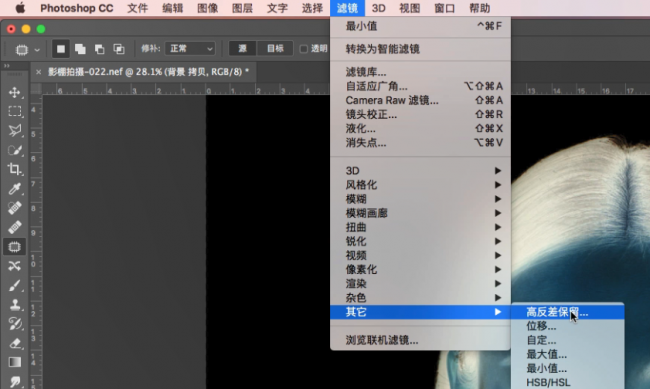This screenshot has width=650, height=389.
Task: Select the Eraser tool
Action: pyautogui.click(x=15, y=343)
